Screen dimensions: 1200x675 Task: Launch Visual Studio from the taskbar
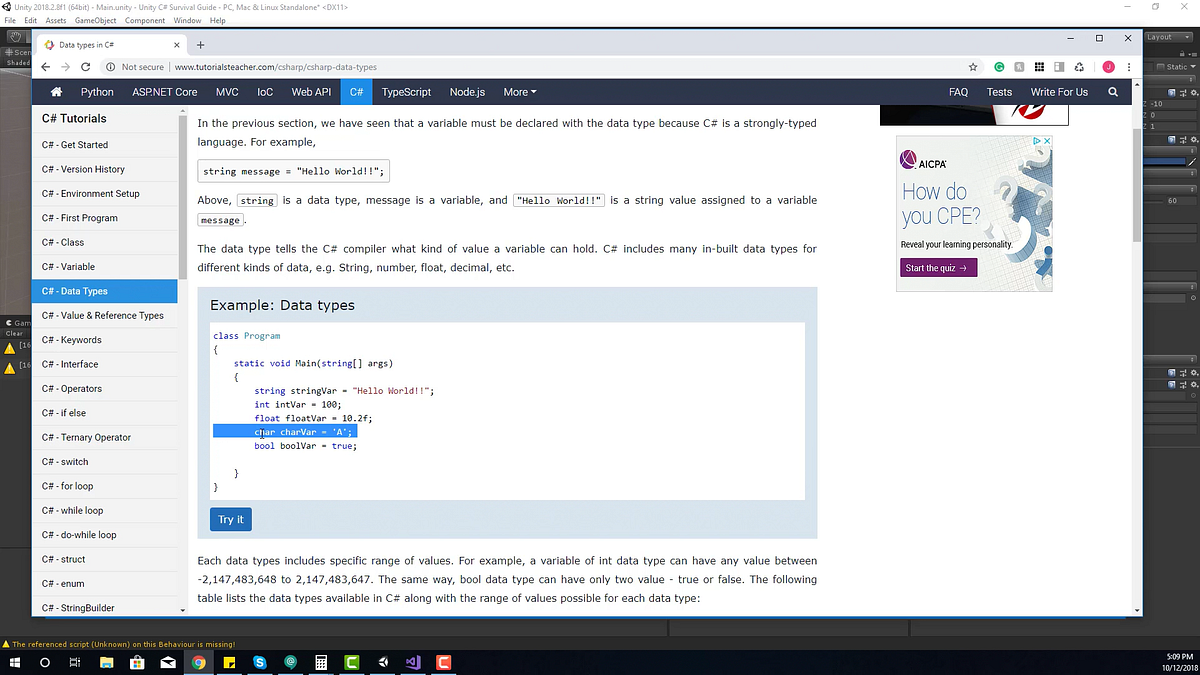(413, 662)
